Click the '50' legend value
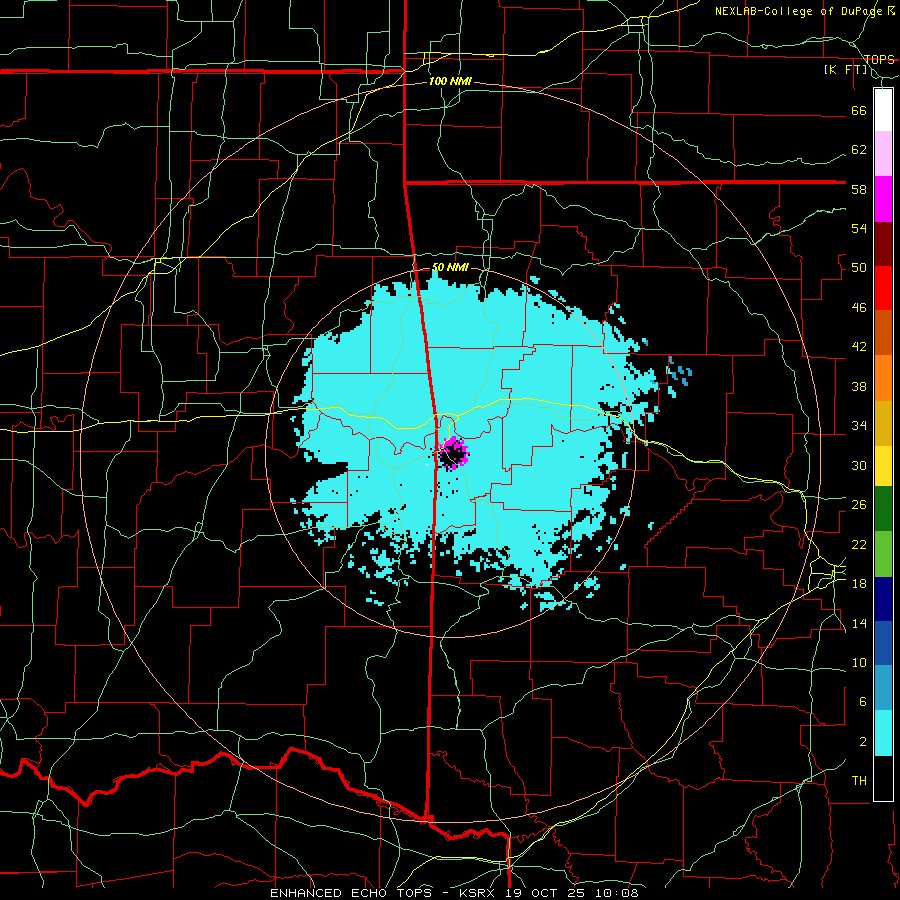This screenshot has height=900, width=900. click(x=859, y=268)
